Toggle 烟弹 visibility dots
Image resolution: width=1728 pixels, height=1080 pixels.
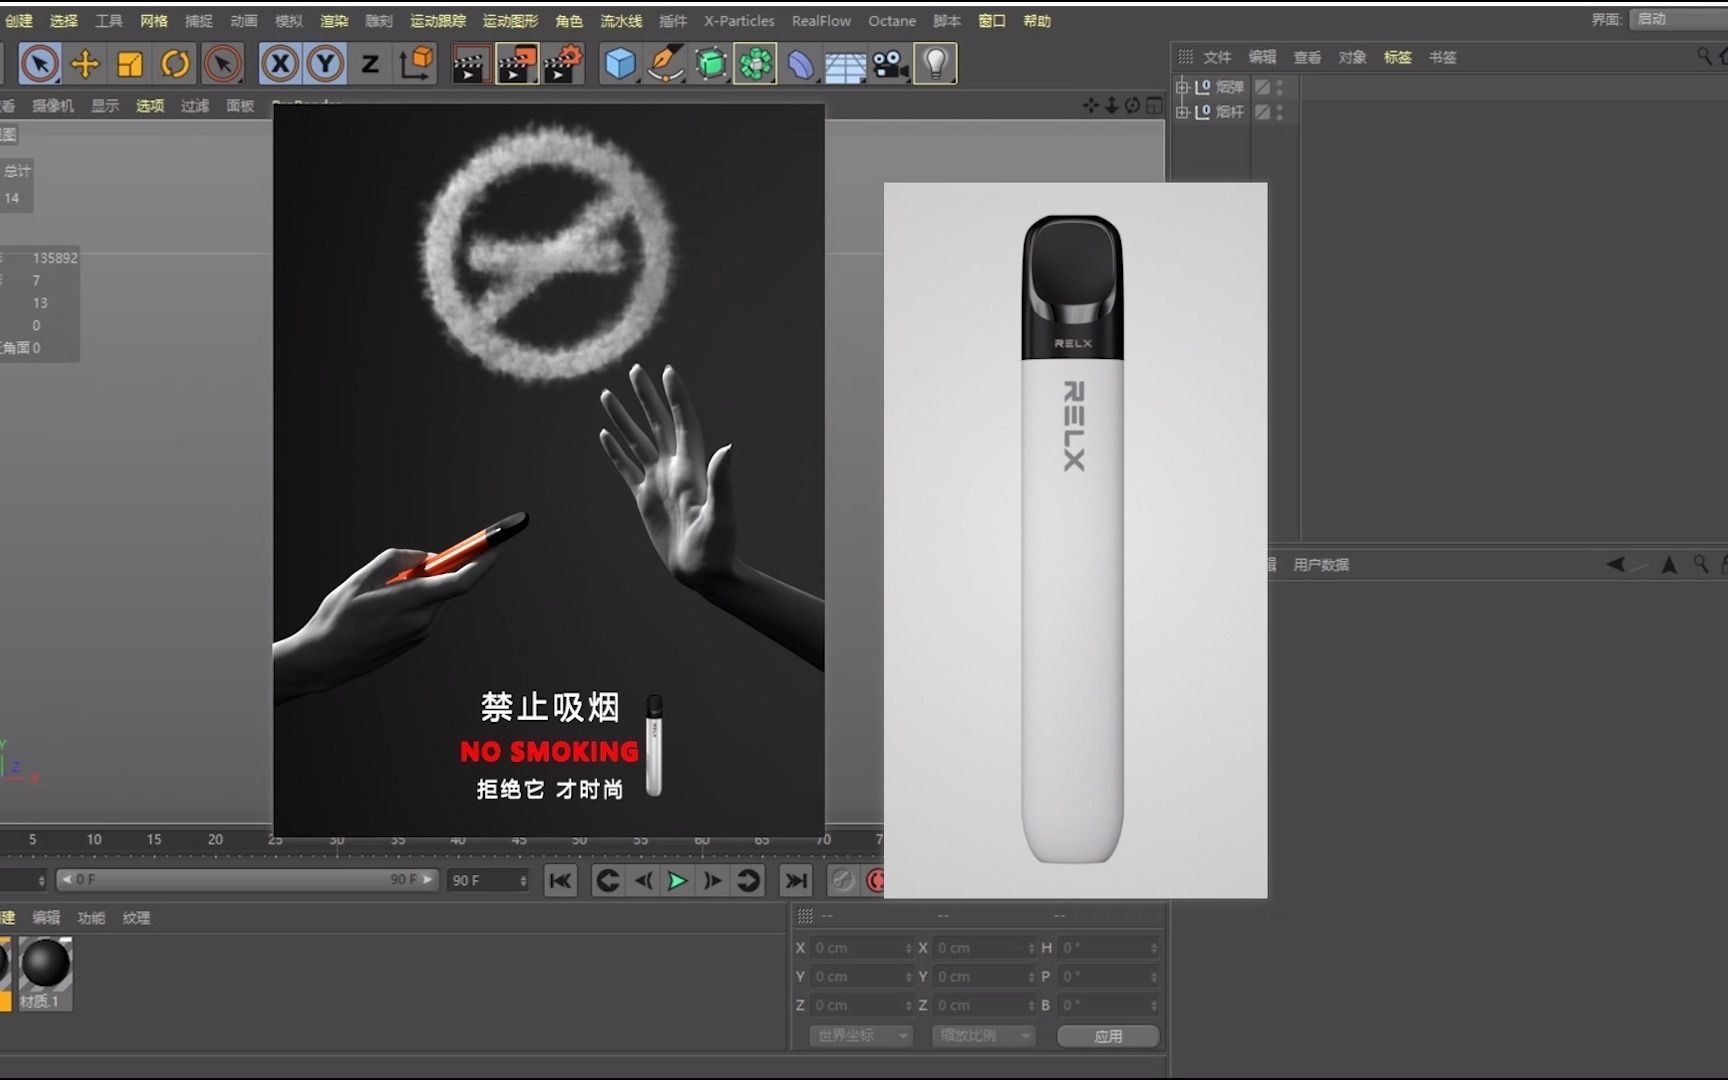1279,87
